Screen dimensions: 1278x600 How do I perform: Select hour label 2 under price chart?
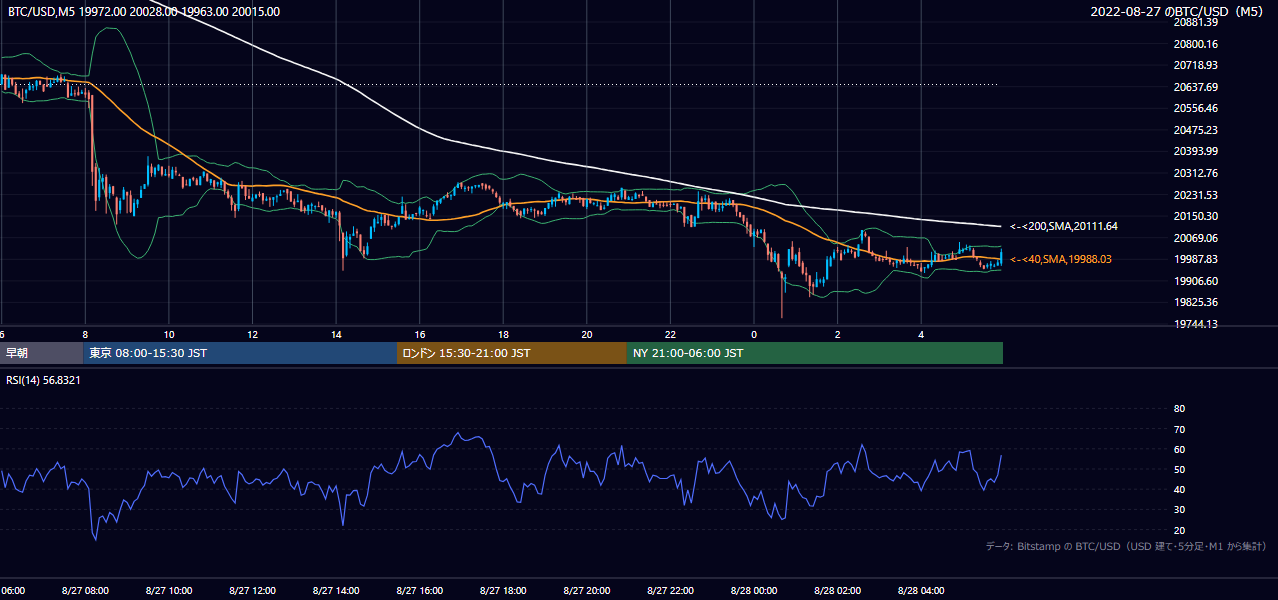coord(838,334)
